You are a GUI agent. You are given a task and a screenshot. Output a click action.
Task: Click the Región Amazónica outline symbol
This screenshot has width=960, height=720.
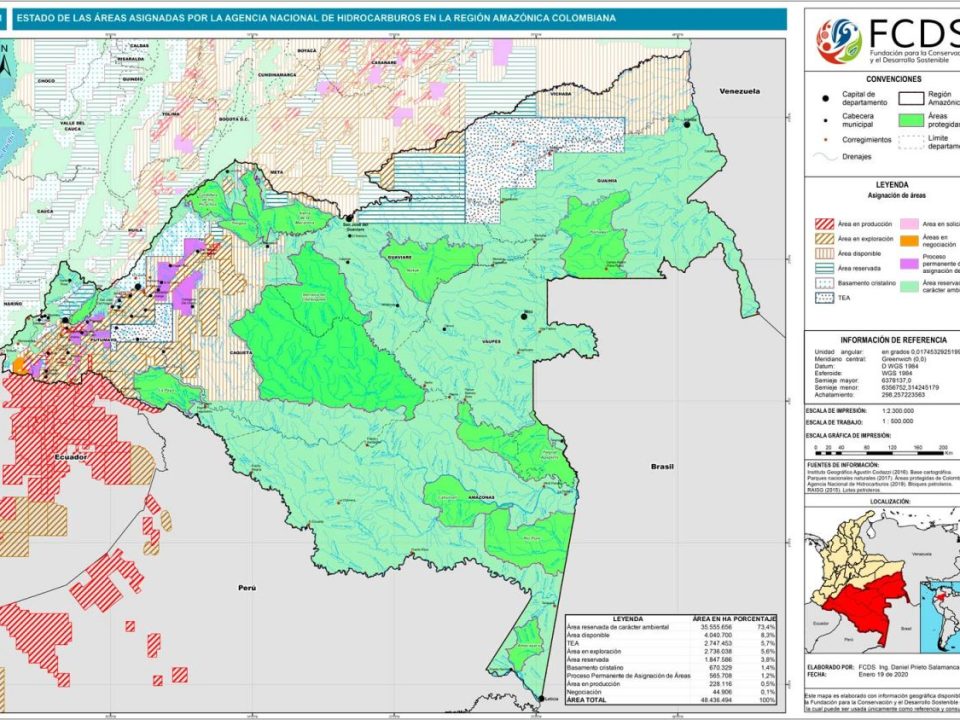tap(913, 98)
